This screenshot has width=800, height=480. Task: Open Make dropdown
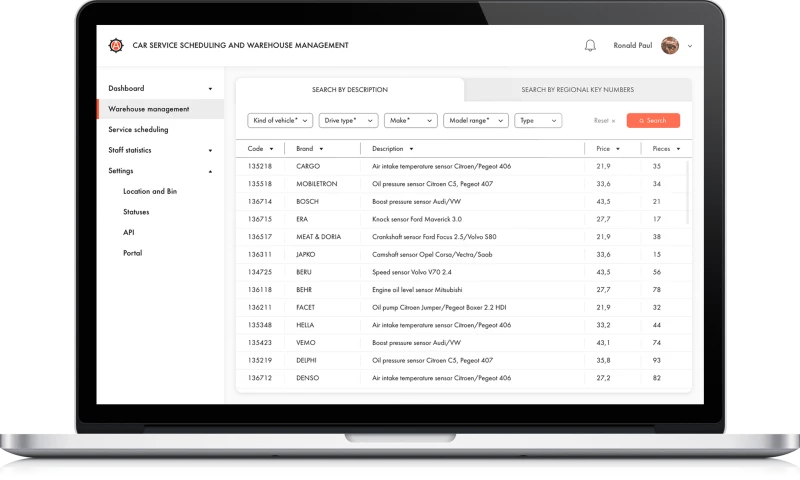coord(411,120)
